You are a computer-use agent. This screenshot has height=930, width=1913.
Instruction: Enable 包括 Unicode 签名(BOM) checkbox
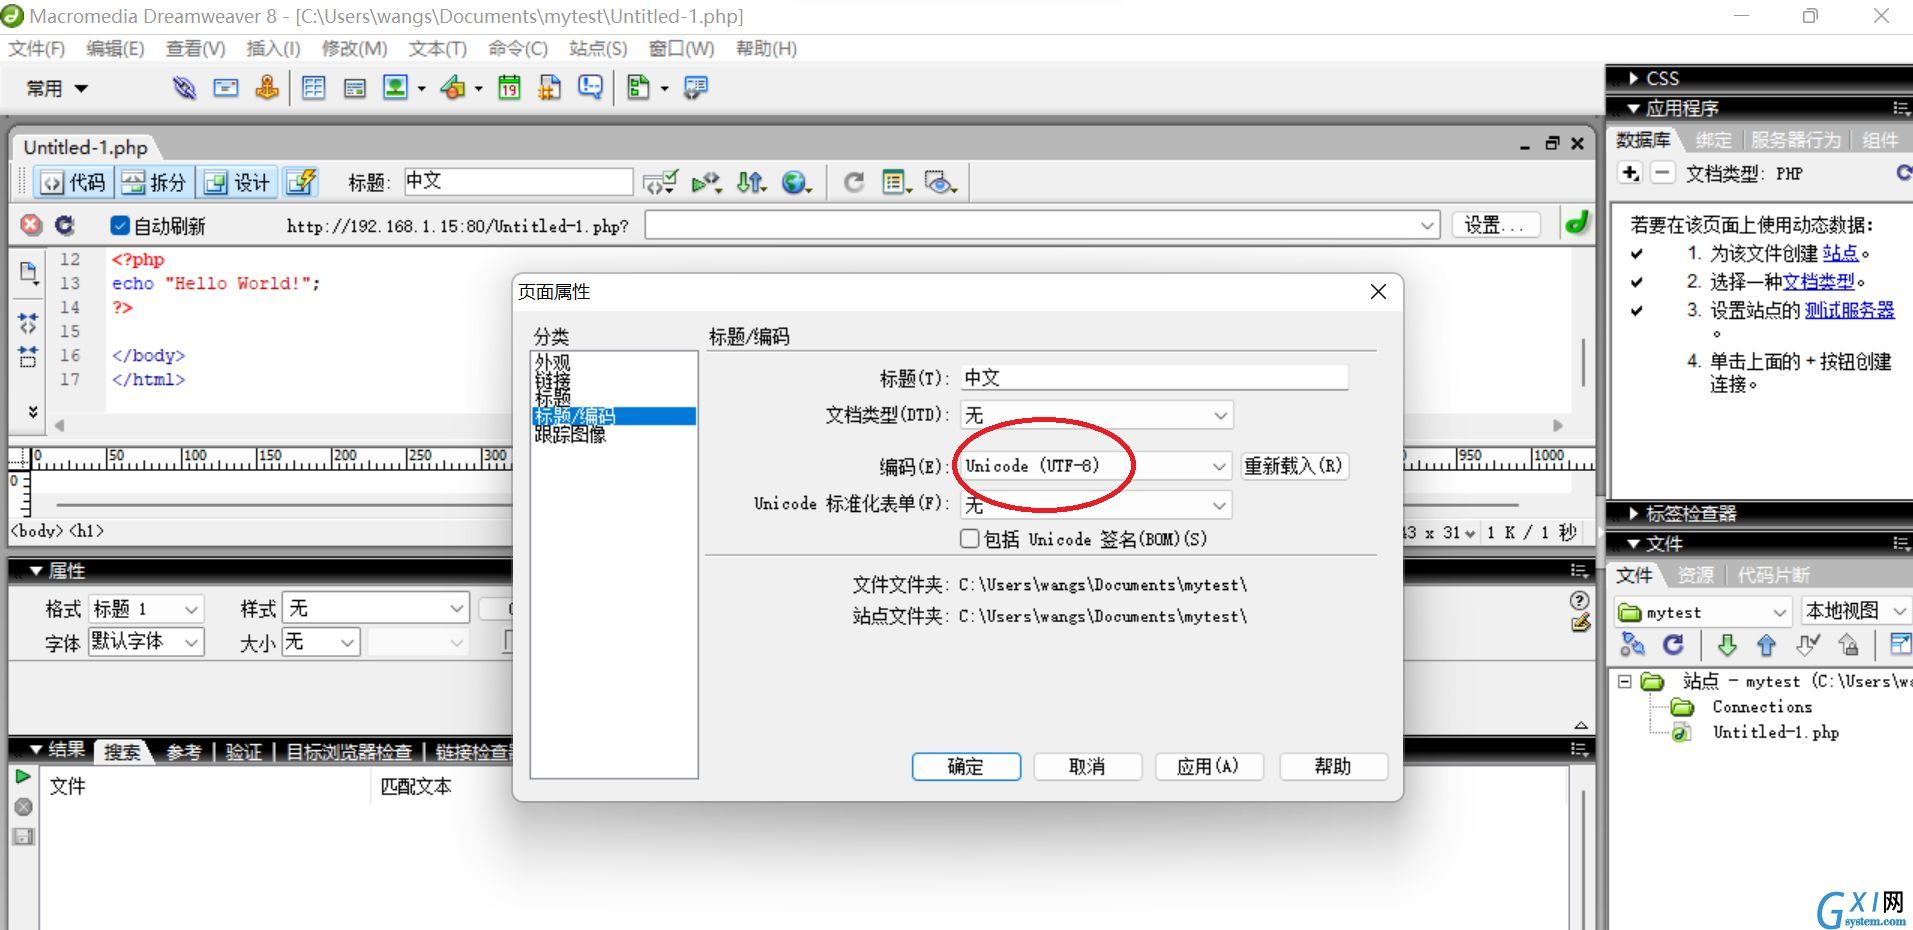[x=969, y=539]
